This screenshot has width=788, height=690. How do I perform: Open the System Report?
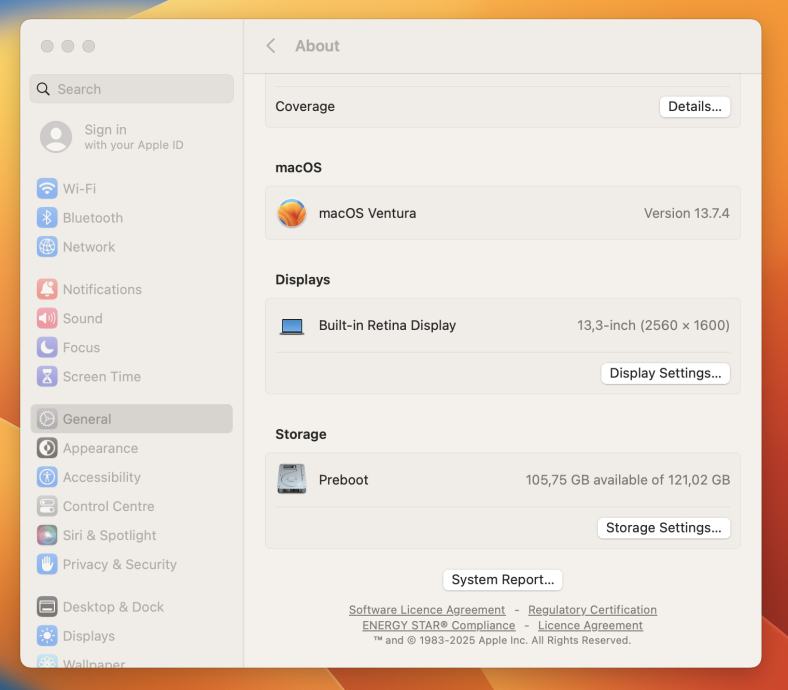503,579
